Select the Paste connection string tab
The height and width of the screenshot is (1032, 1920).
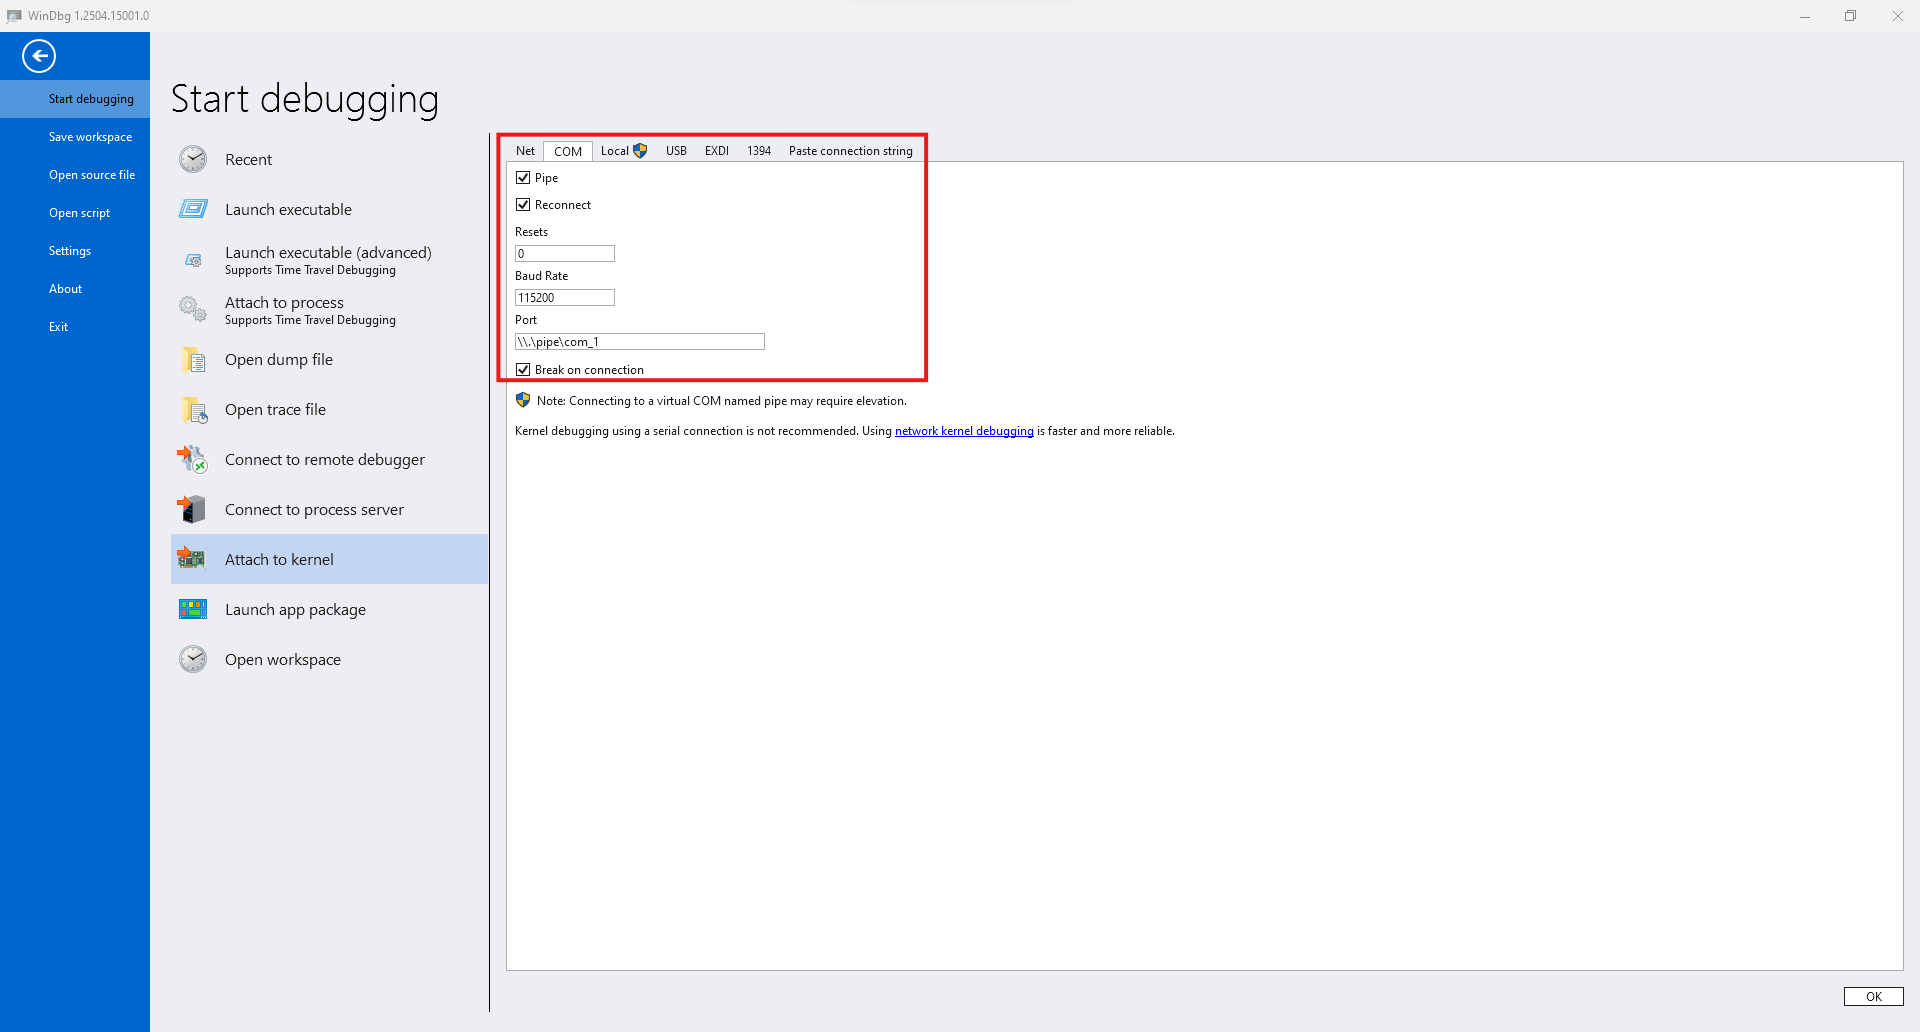click(850, 151)
